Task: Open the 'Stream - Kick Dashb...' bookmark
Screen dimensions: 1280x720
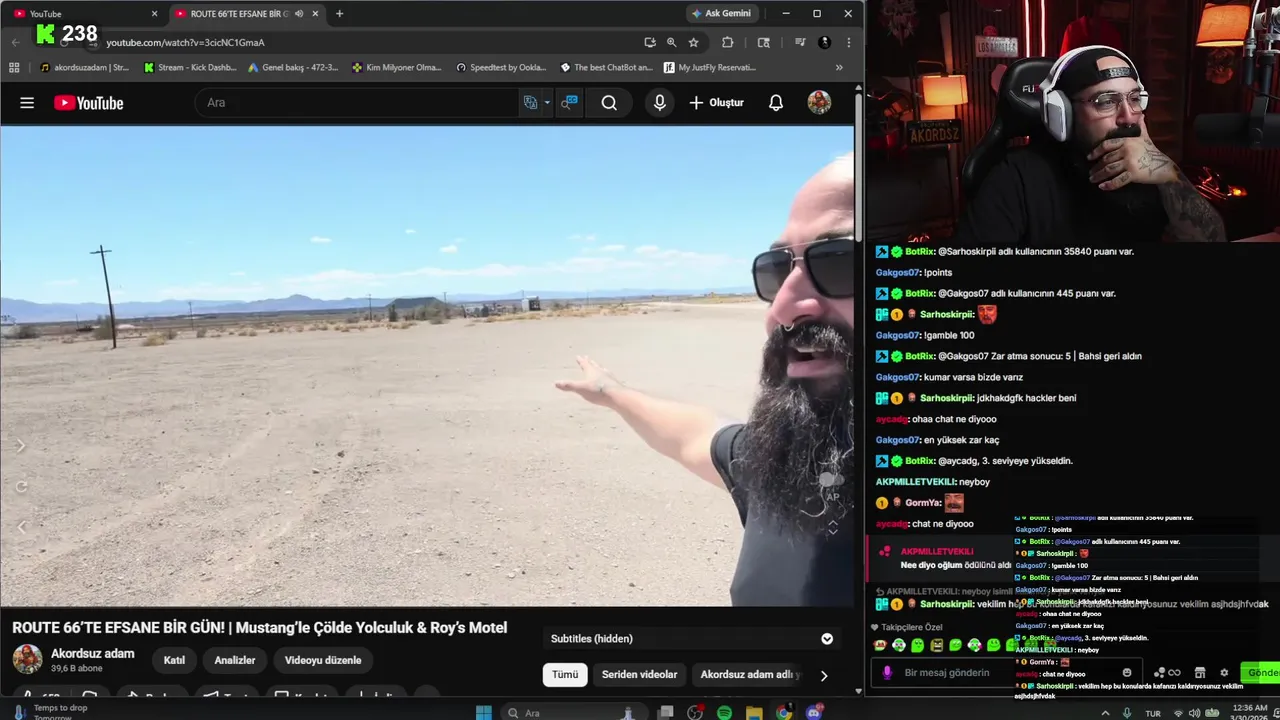Action: point(190,68)
